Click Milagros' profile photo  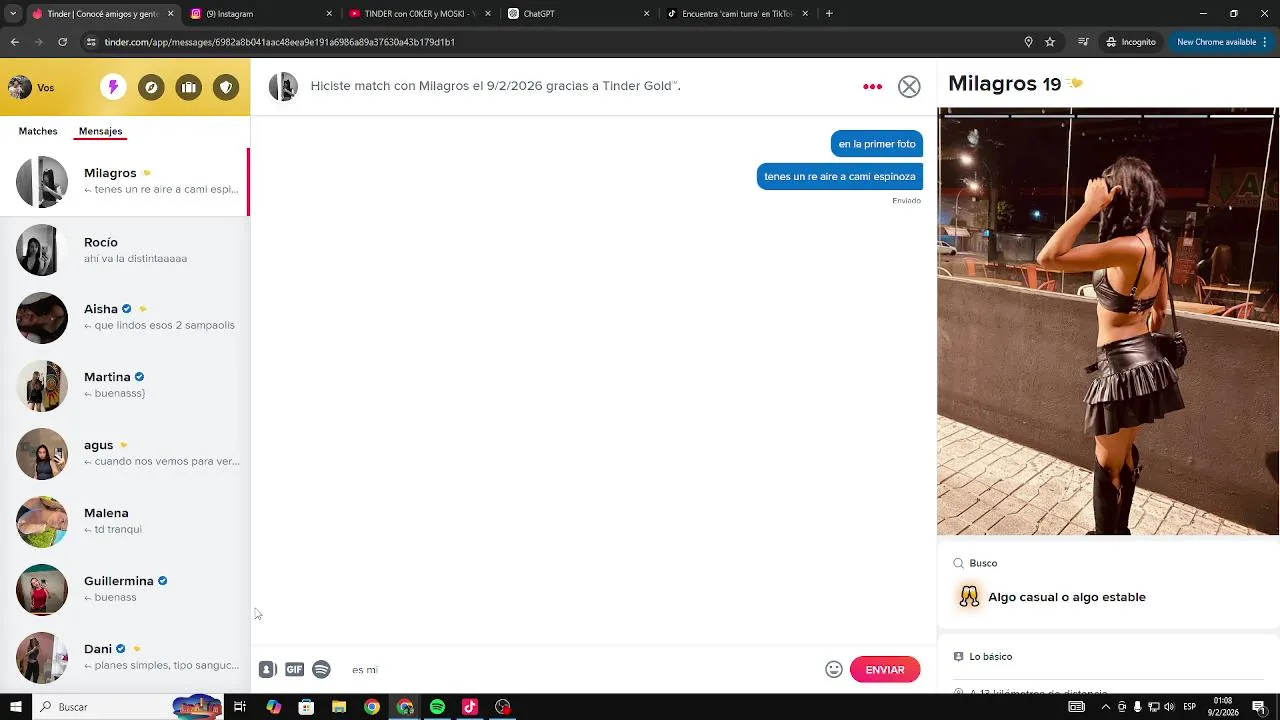coord(1108,321)
